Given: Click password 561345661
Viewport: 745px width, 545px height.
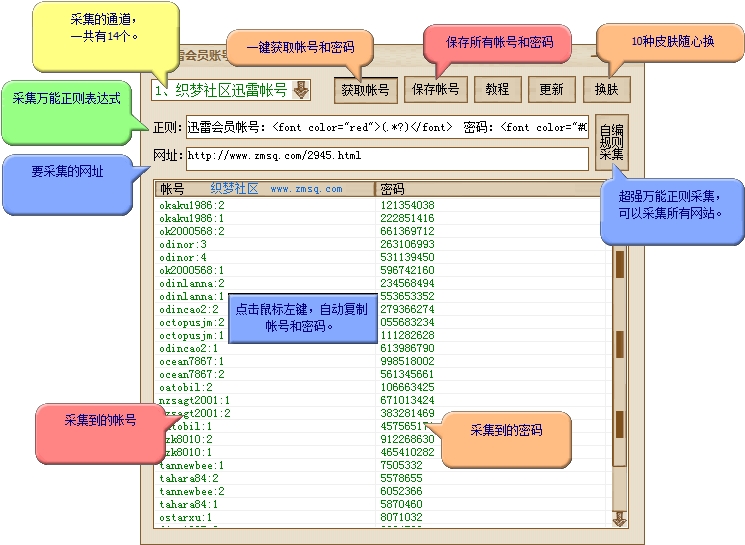Looking at the screenshot, I should 407,374.
